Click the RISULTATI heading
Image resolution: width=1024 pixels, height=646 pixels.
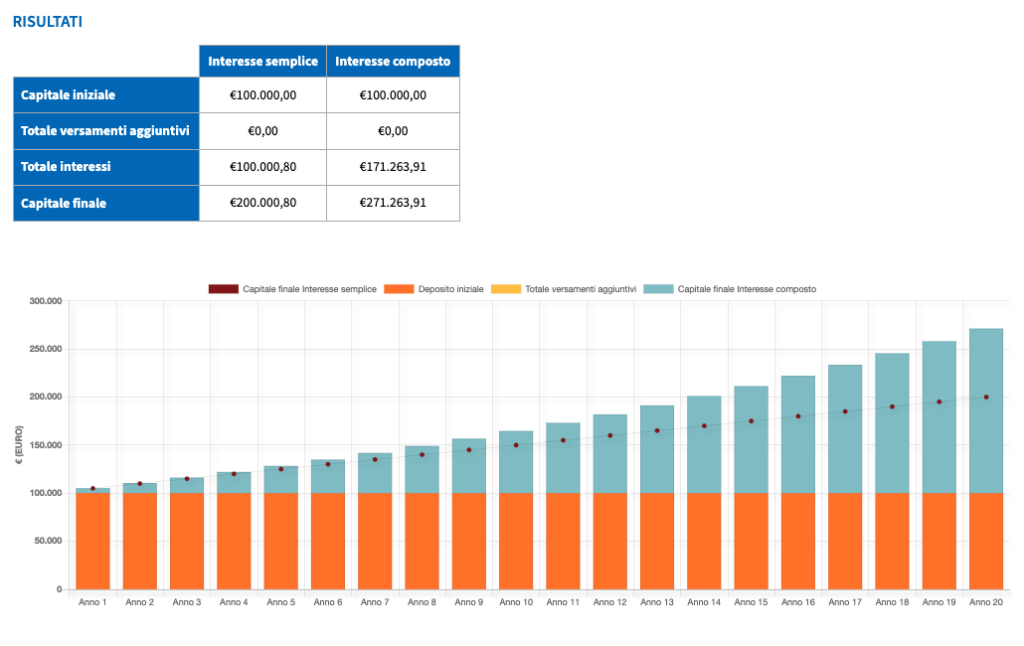tap(47, 20)
